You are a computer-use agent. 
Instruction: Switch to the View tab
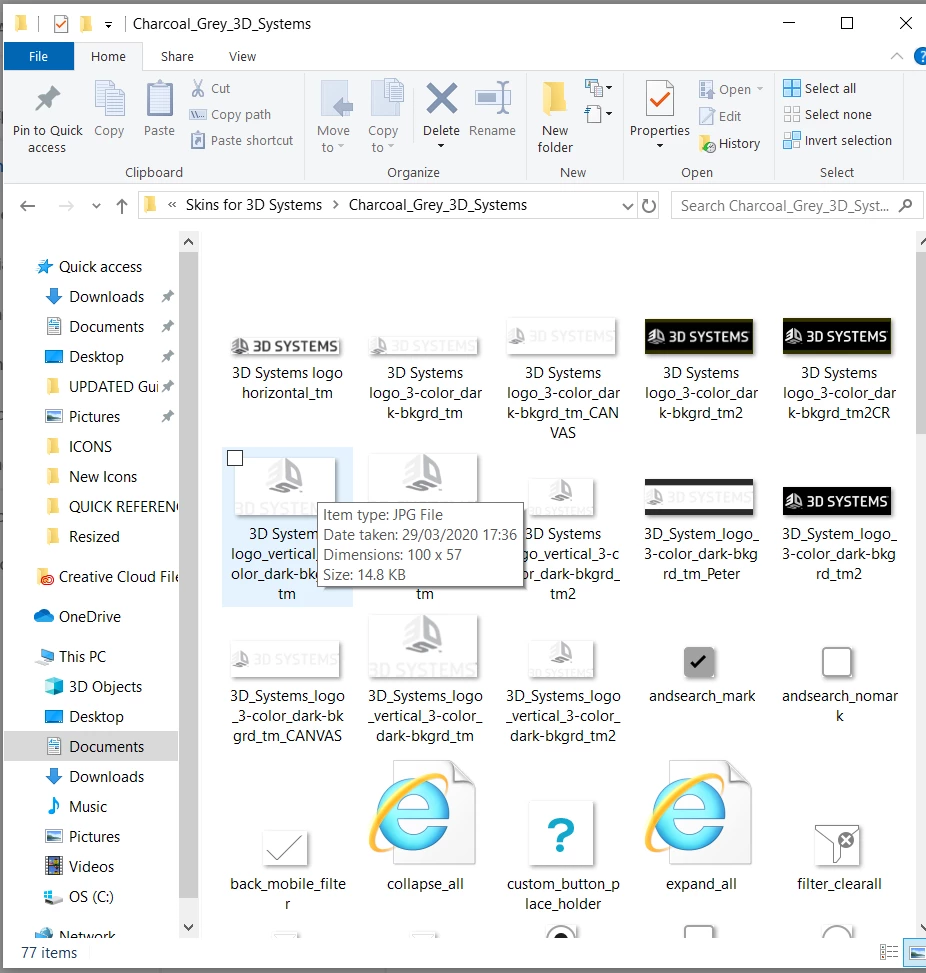click(x=242, y=56)
